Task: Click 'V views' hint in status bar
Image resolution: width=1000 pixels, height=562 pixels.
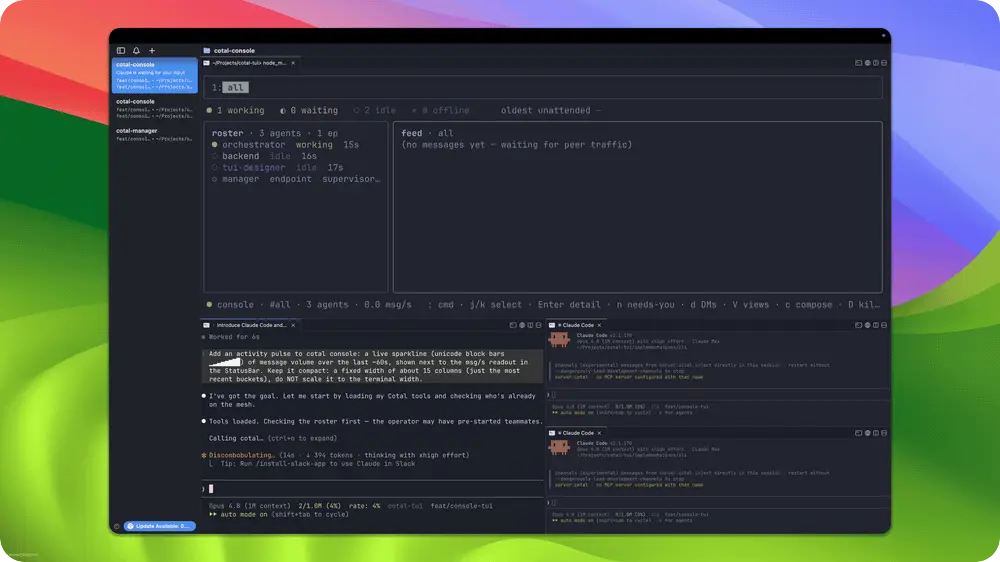Action: pyautogui.click(x=751, y=305)
